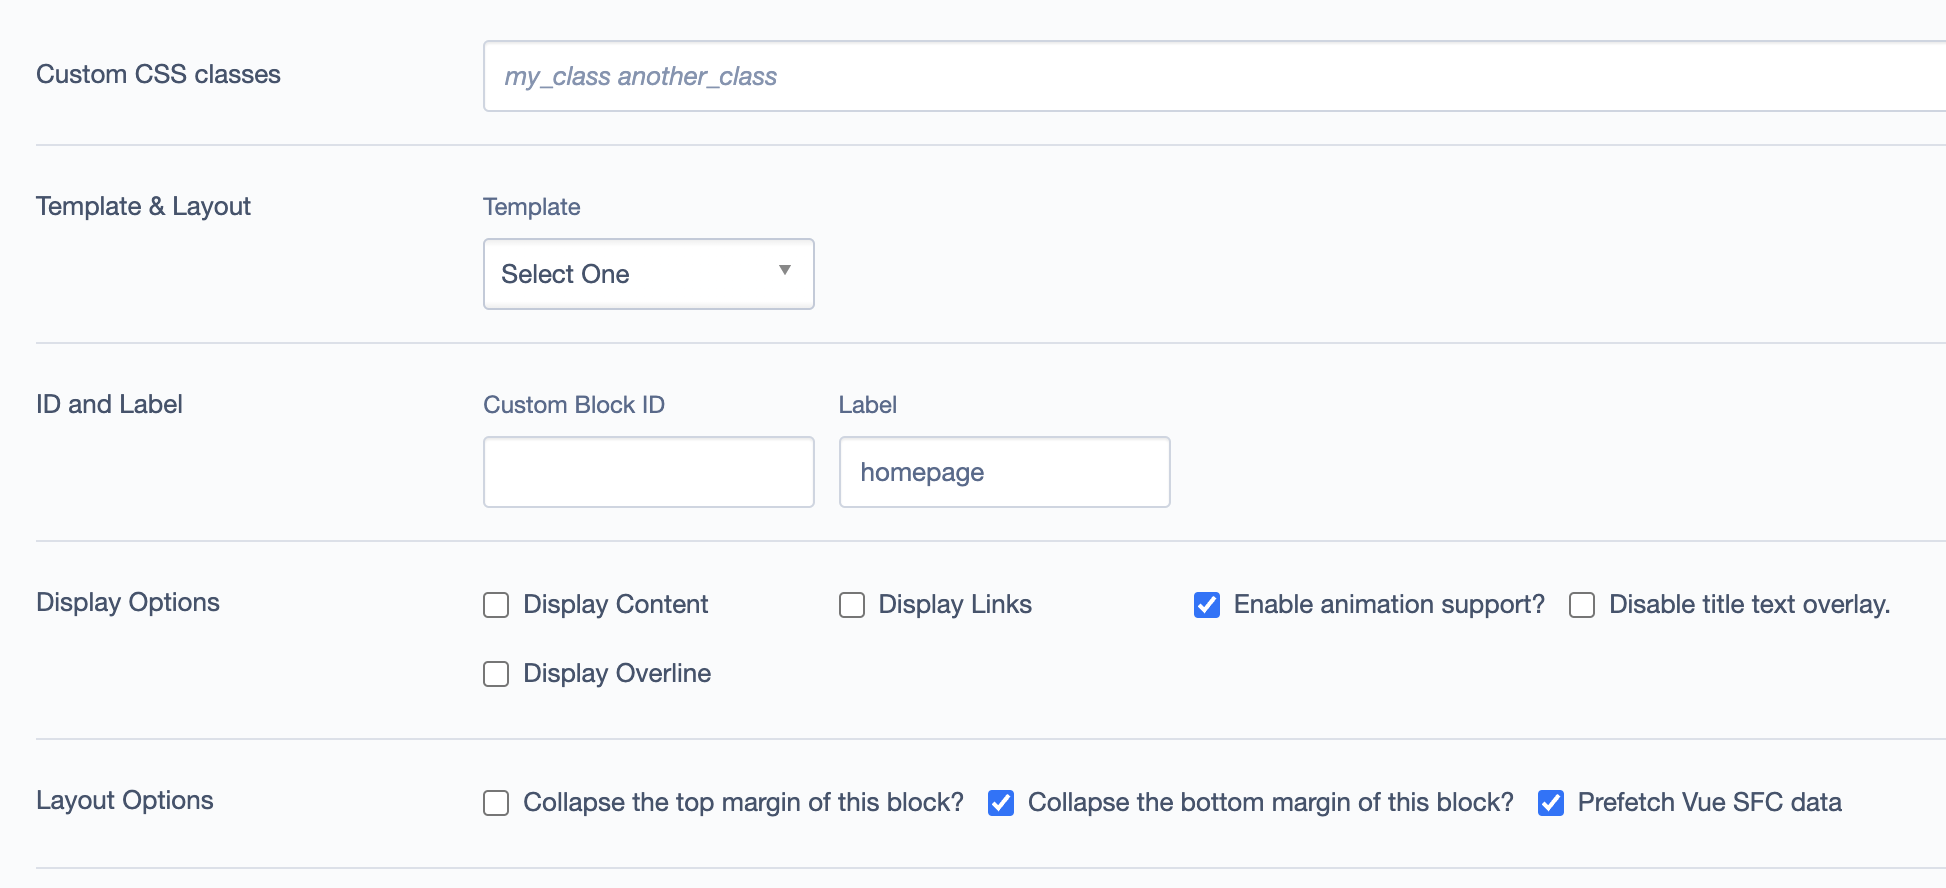Select the homepage text in the Label field
Screen dimensions: 1946x888
(x=921, y=472)
